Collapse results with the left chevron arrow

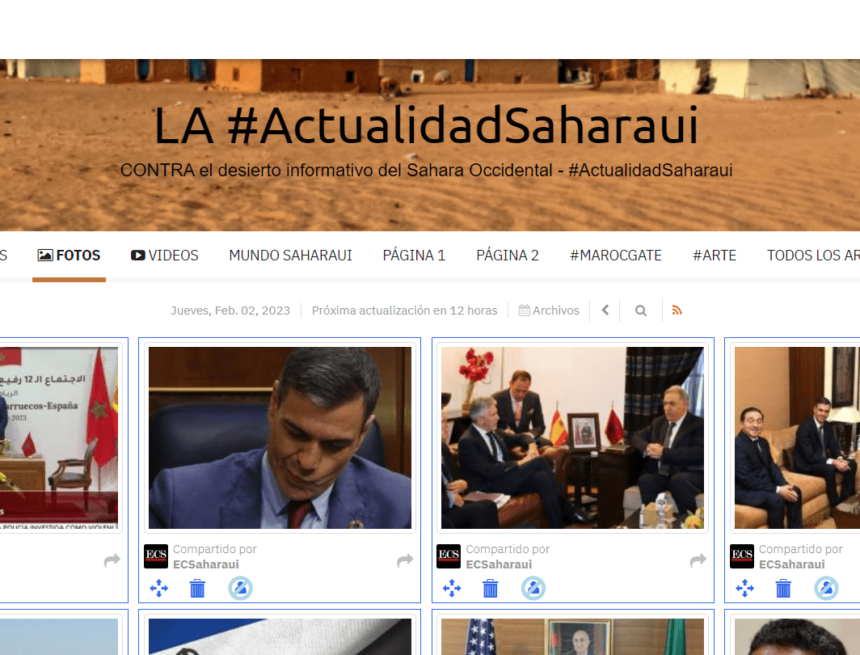click(x=605, y=310)
